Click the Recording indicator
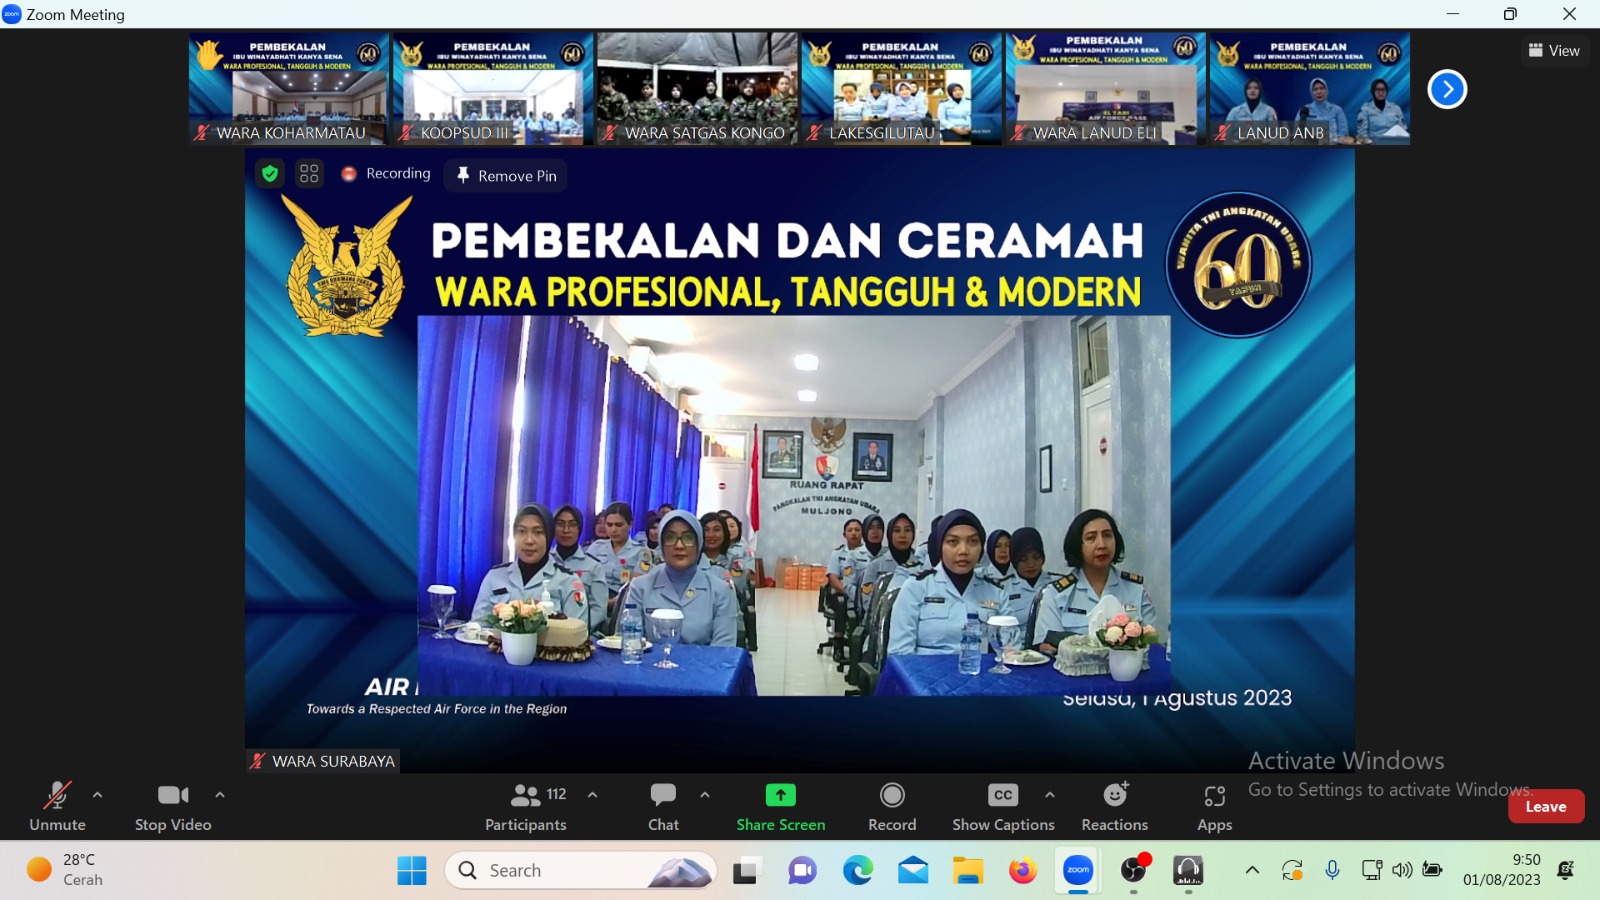 click(x=386, y=174)
